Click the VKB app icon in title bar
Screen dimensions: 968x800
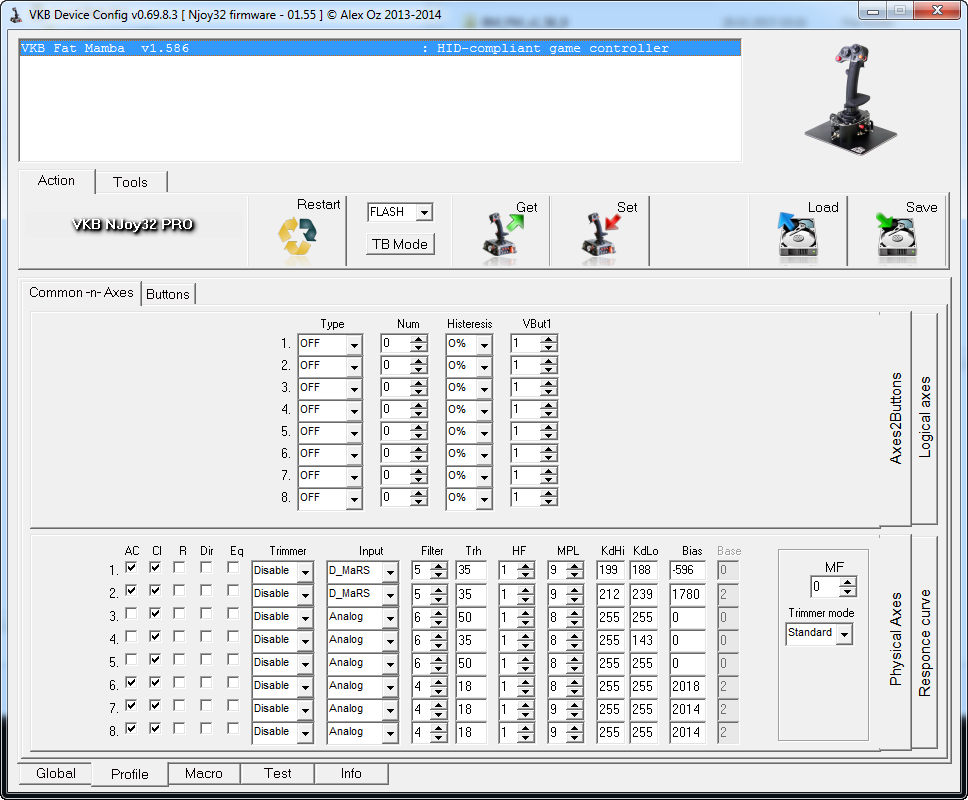[15, 14]
